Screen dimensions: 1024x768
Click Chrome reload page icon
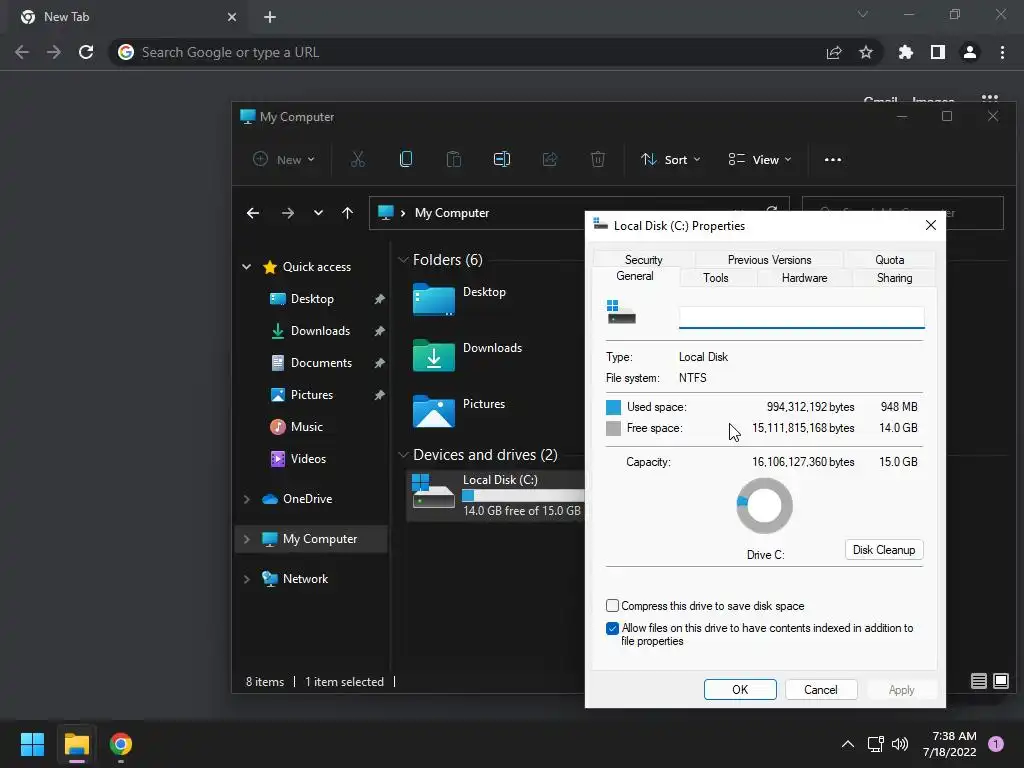(86, 52)
